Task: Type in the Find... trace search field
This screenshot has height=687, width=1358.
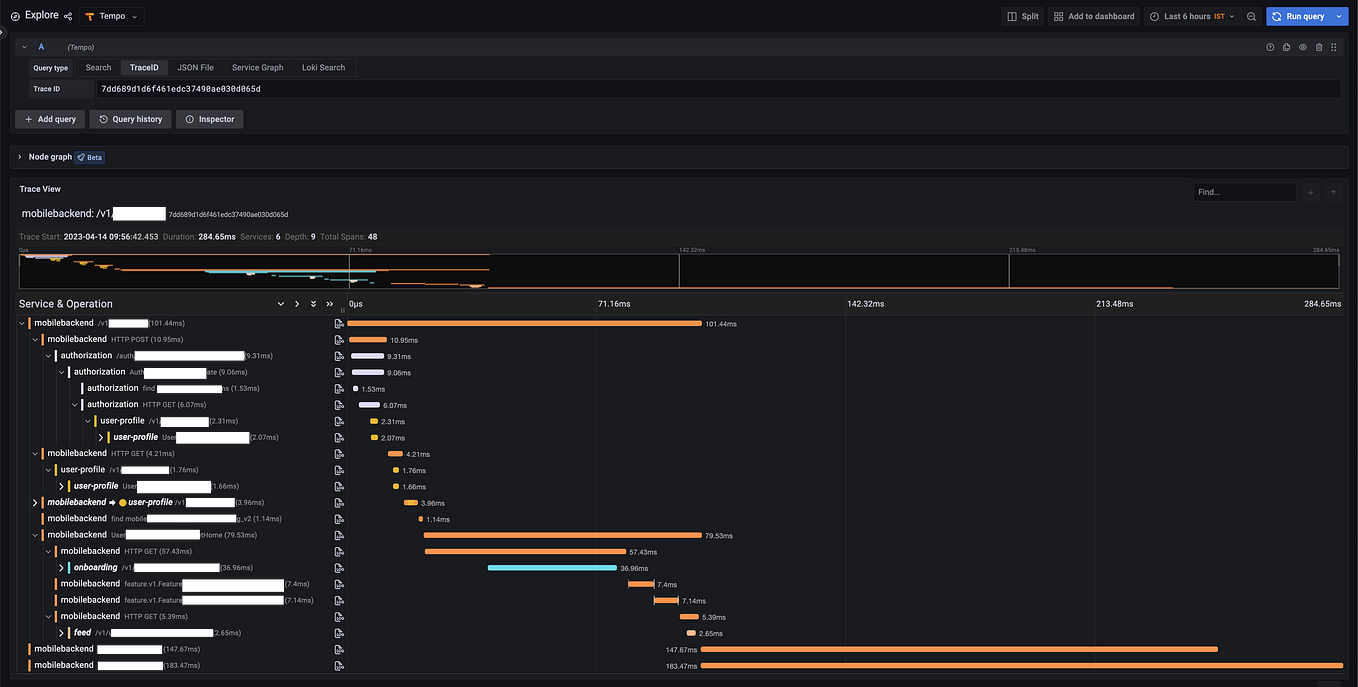Action: [1243, 191]
